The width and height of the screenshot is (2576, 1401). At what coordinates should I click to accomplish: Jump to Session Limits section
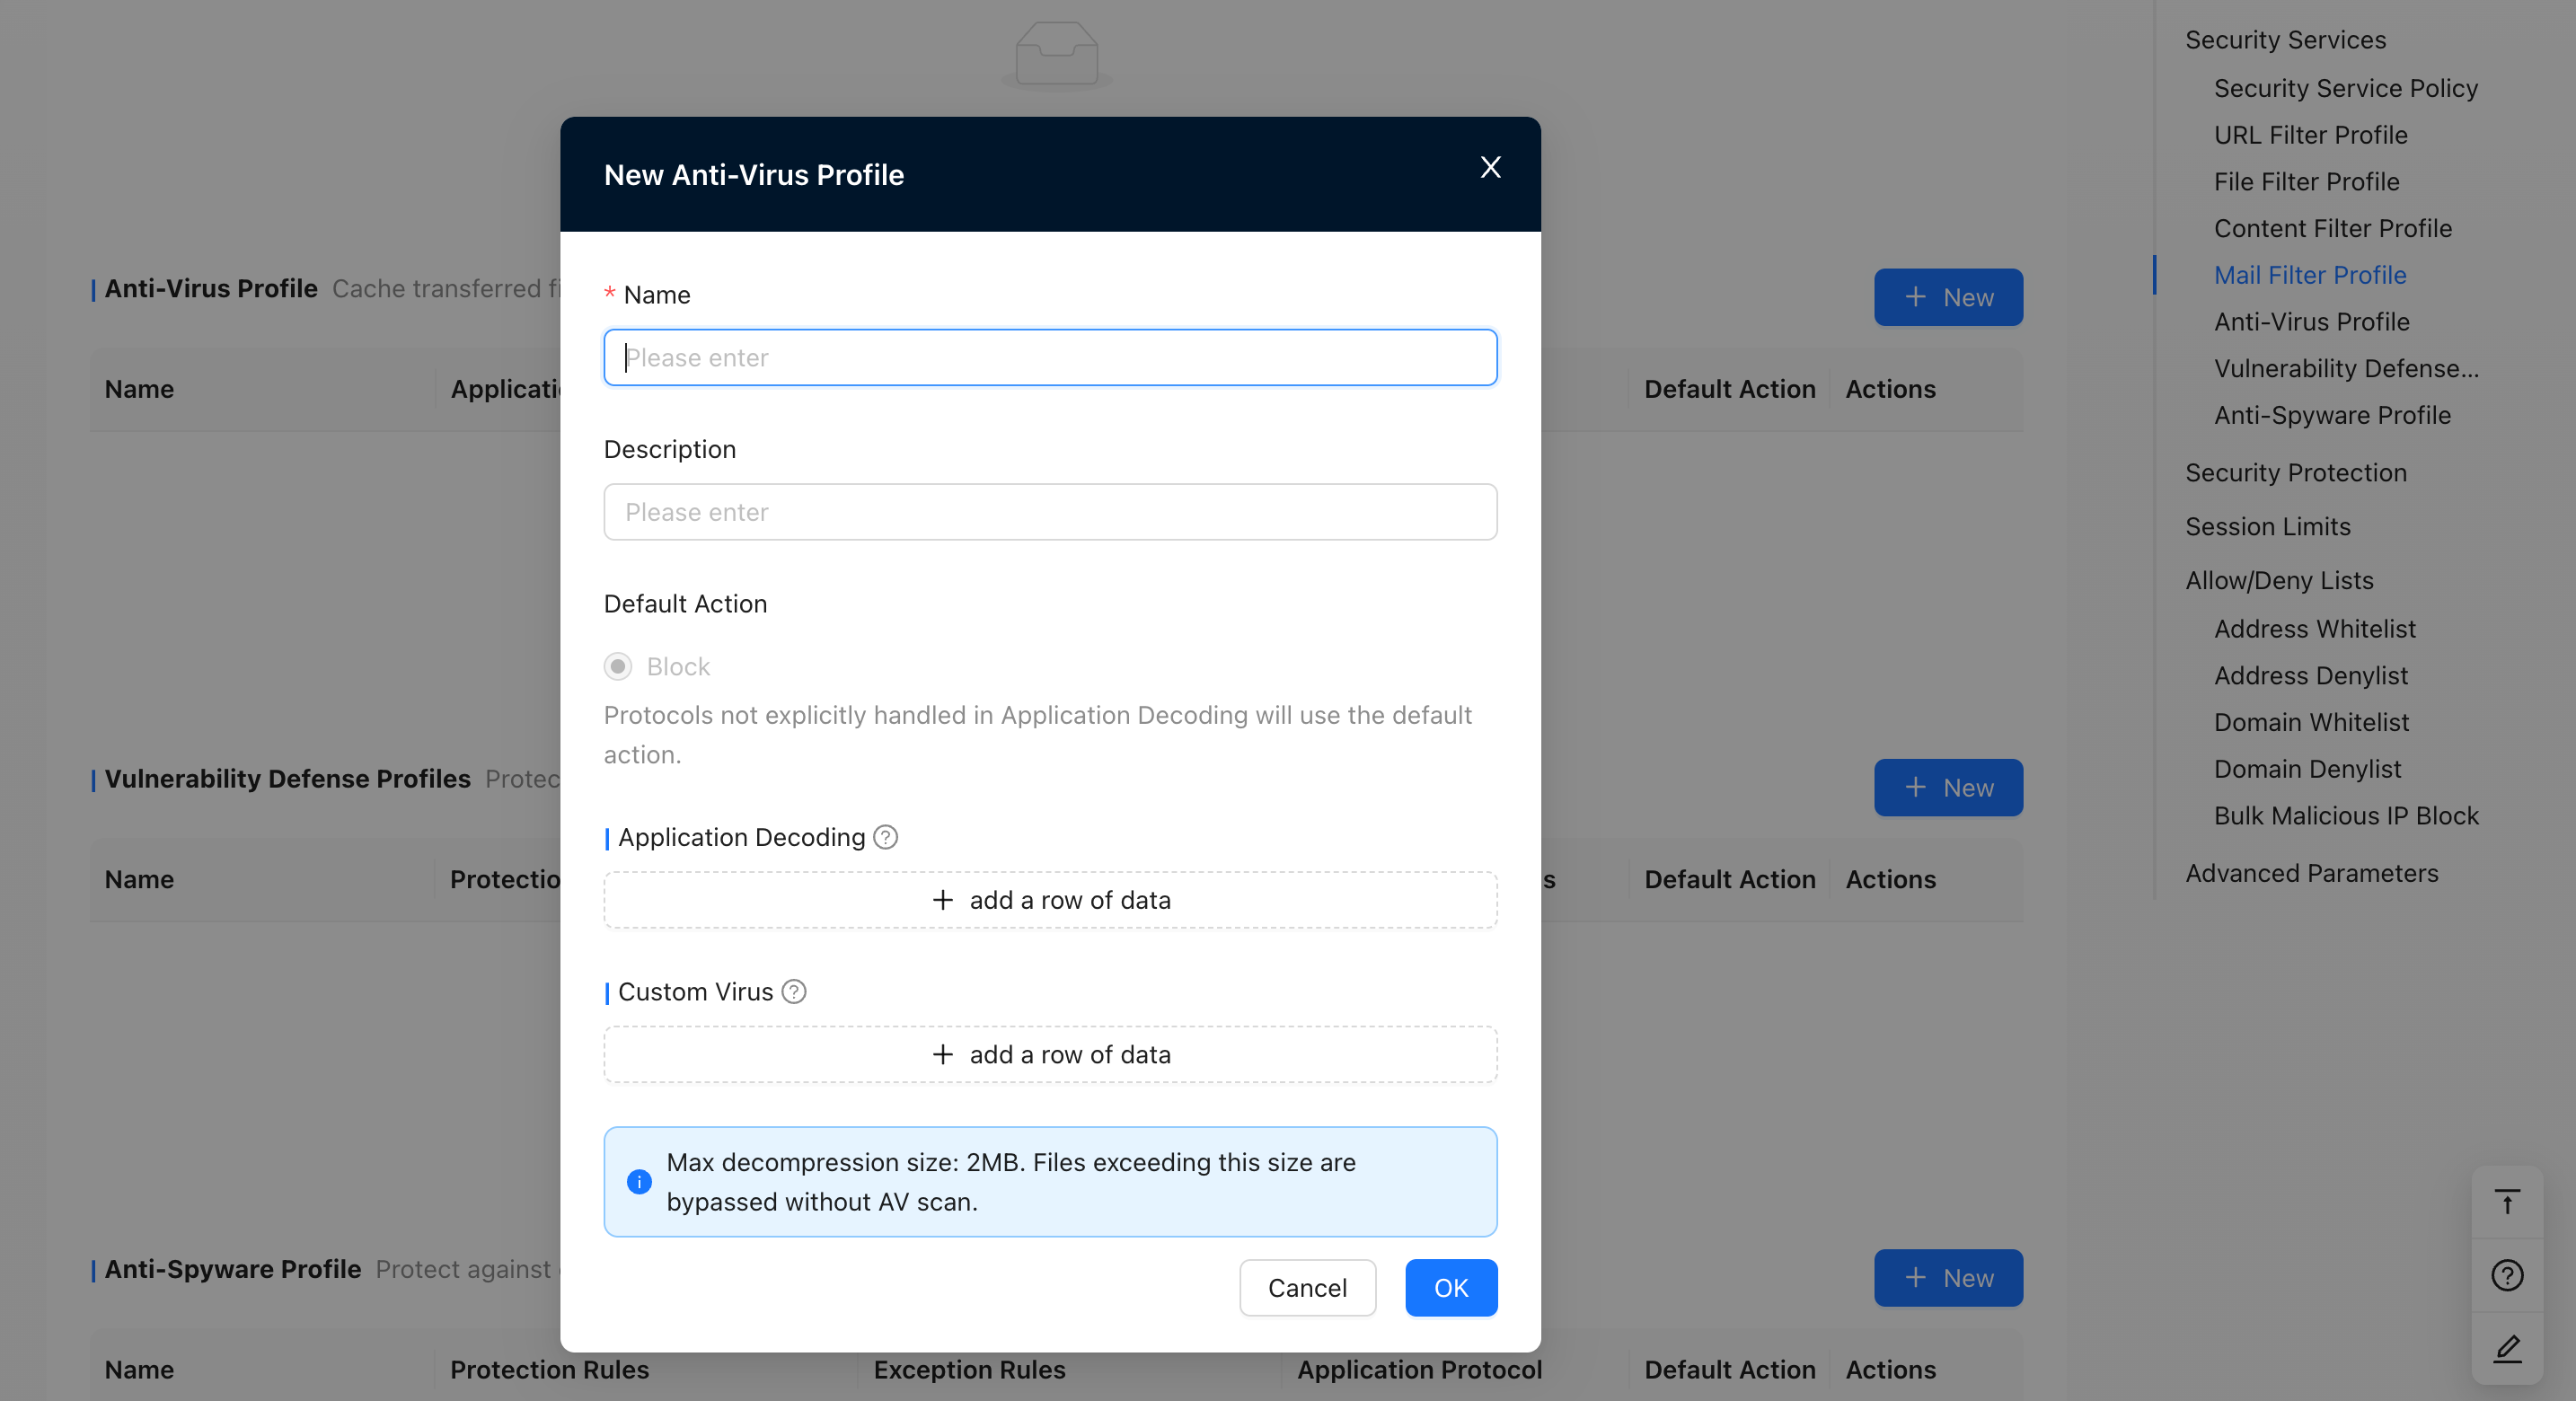(x=2267, y=527)
